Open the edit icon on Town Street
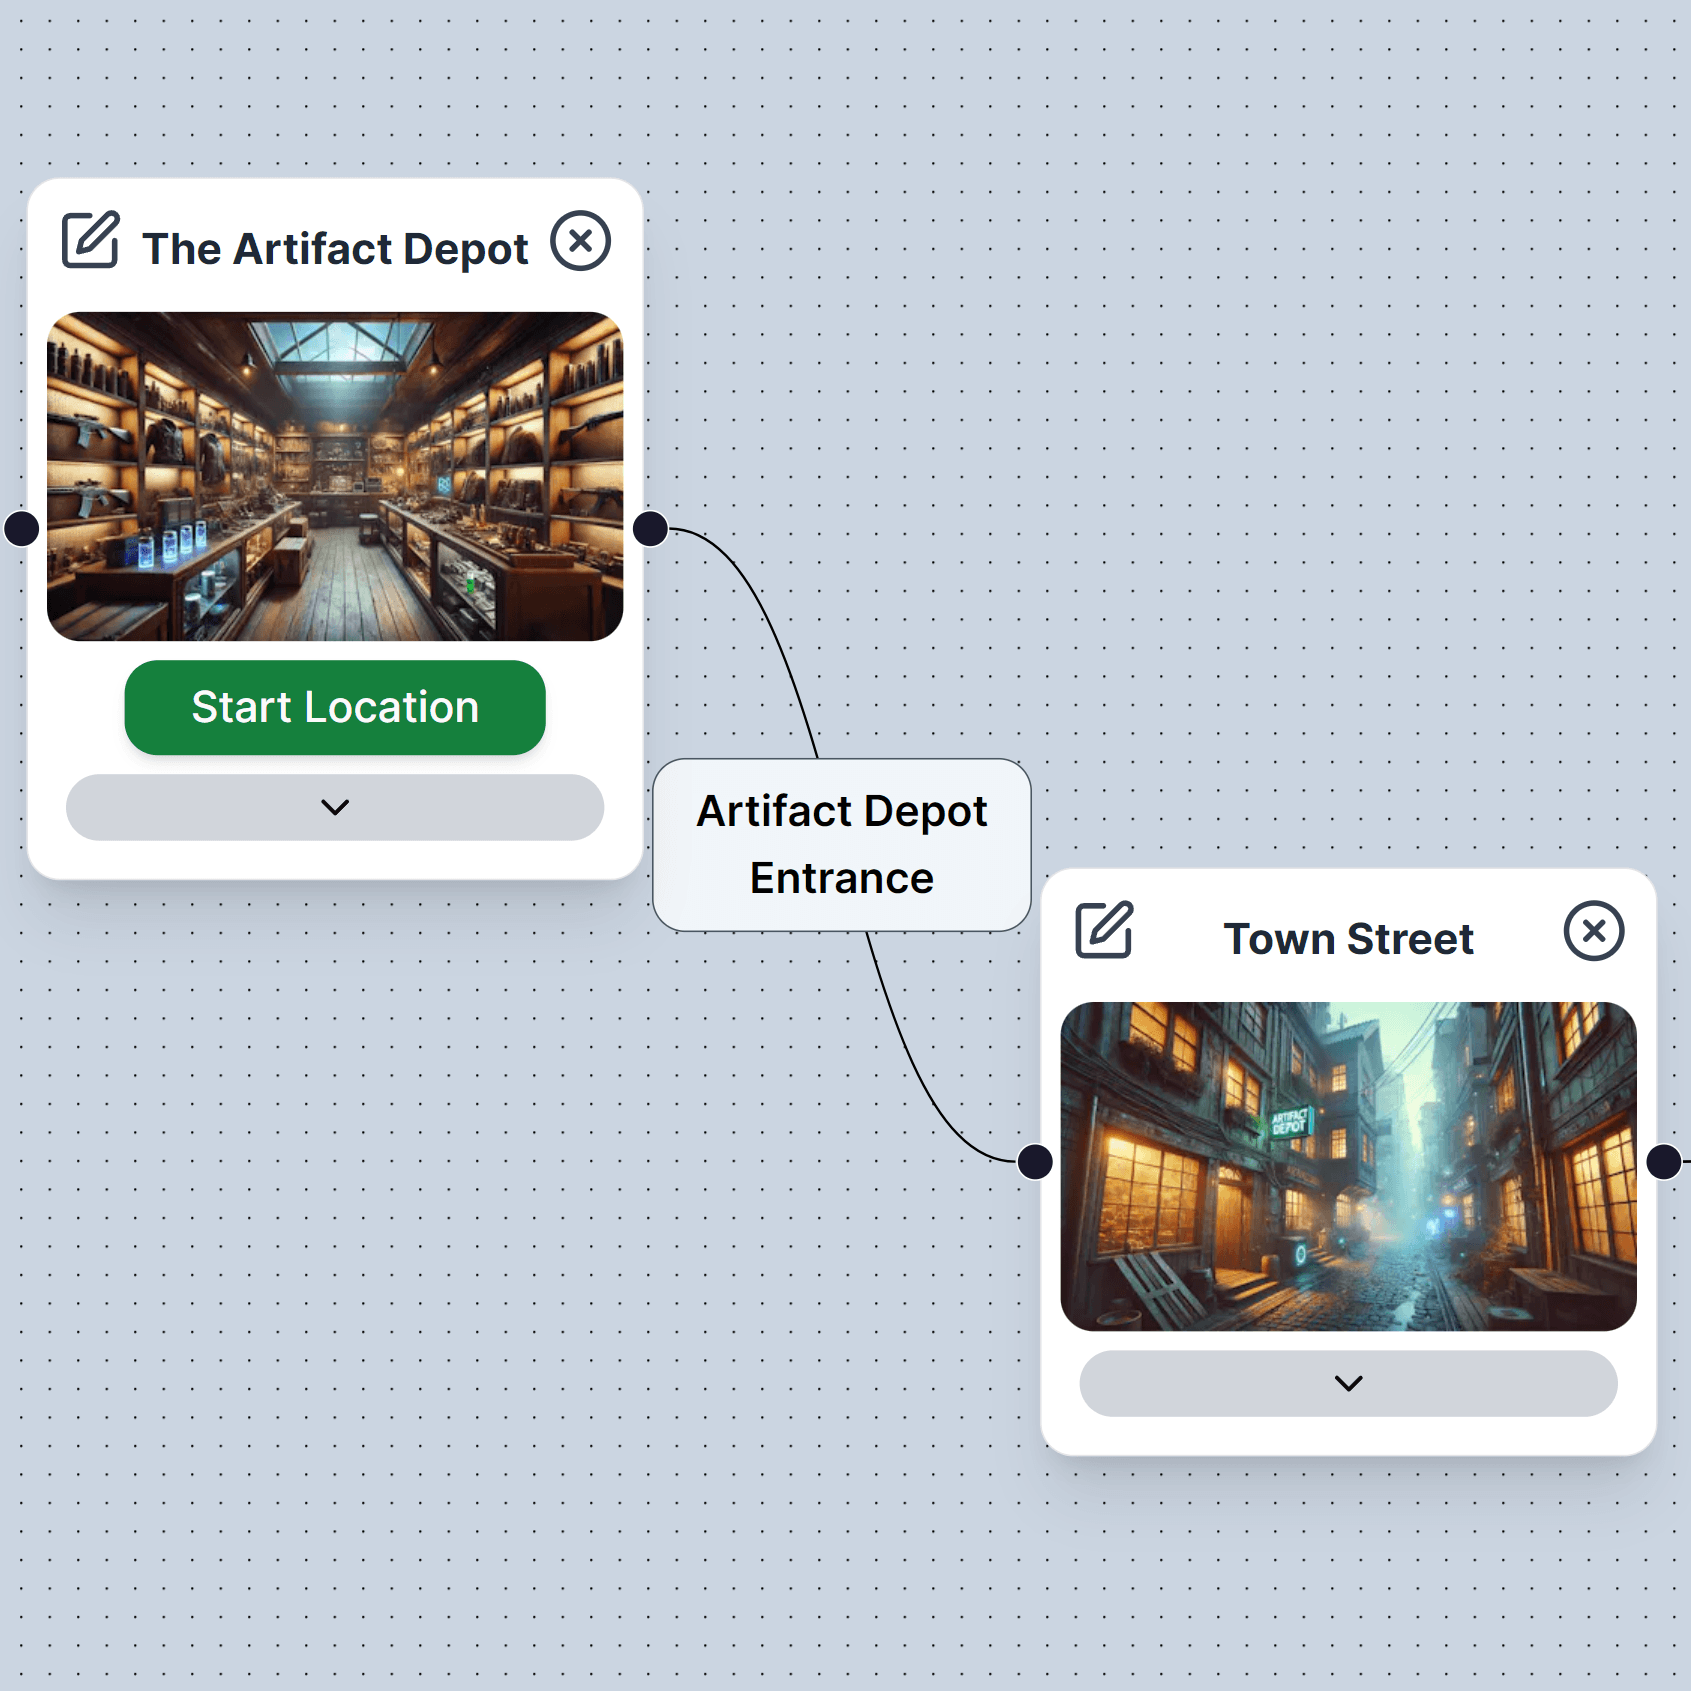The image size is (1691, 1691). click(1104, 930)
